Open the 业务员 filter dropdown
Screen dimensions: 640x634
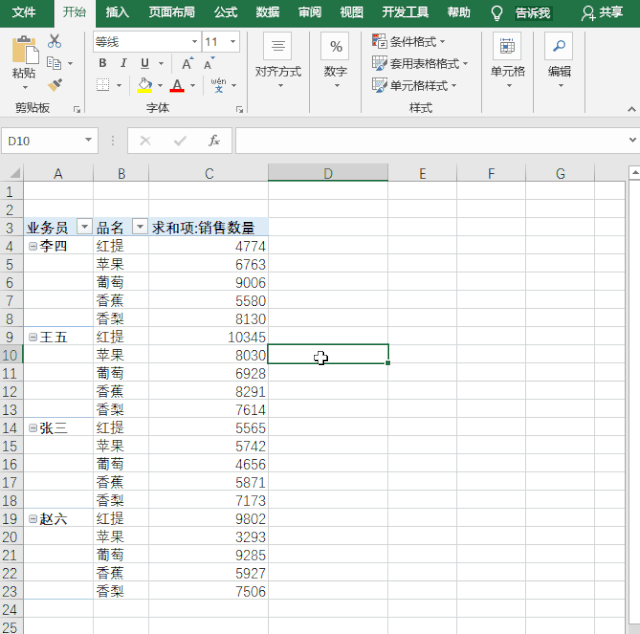[x=84, y=226]
